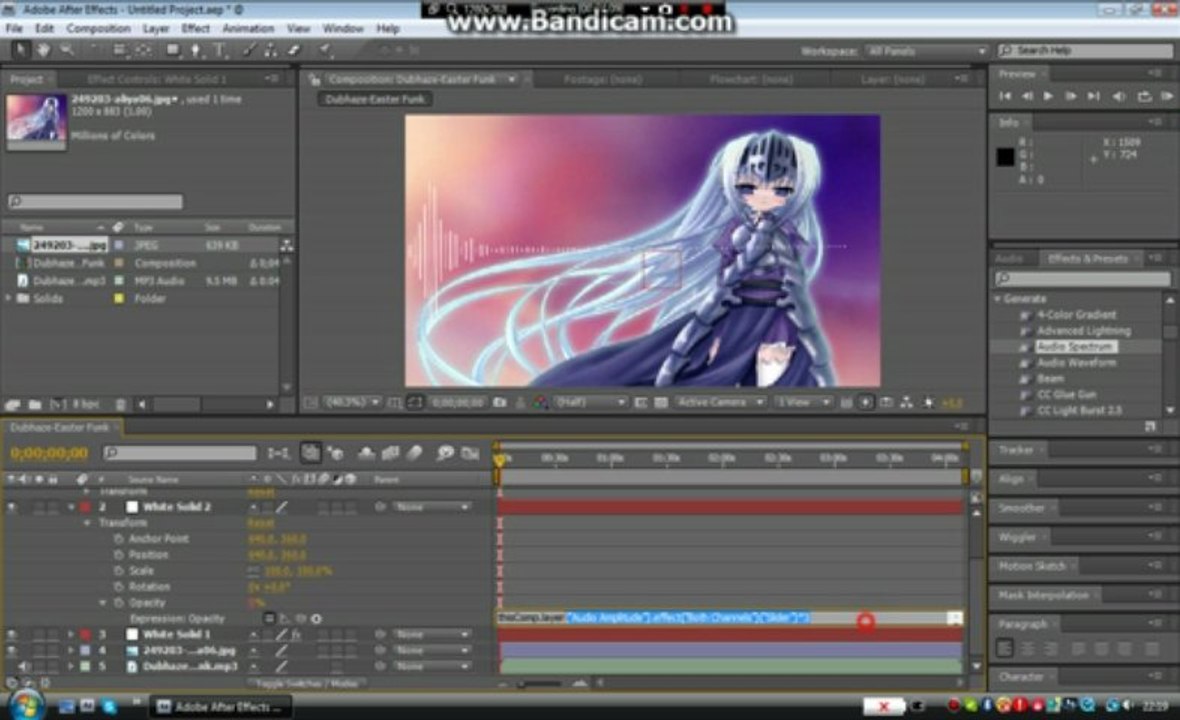Click the delete trash icon in Project panel
Screen dimensions: 1180x720
point(120,405)
